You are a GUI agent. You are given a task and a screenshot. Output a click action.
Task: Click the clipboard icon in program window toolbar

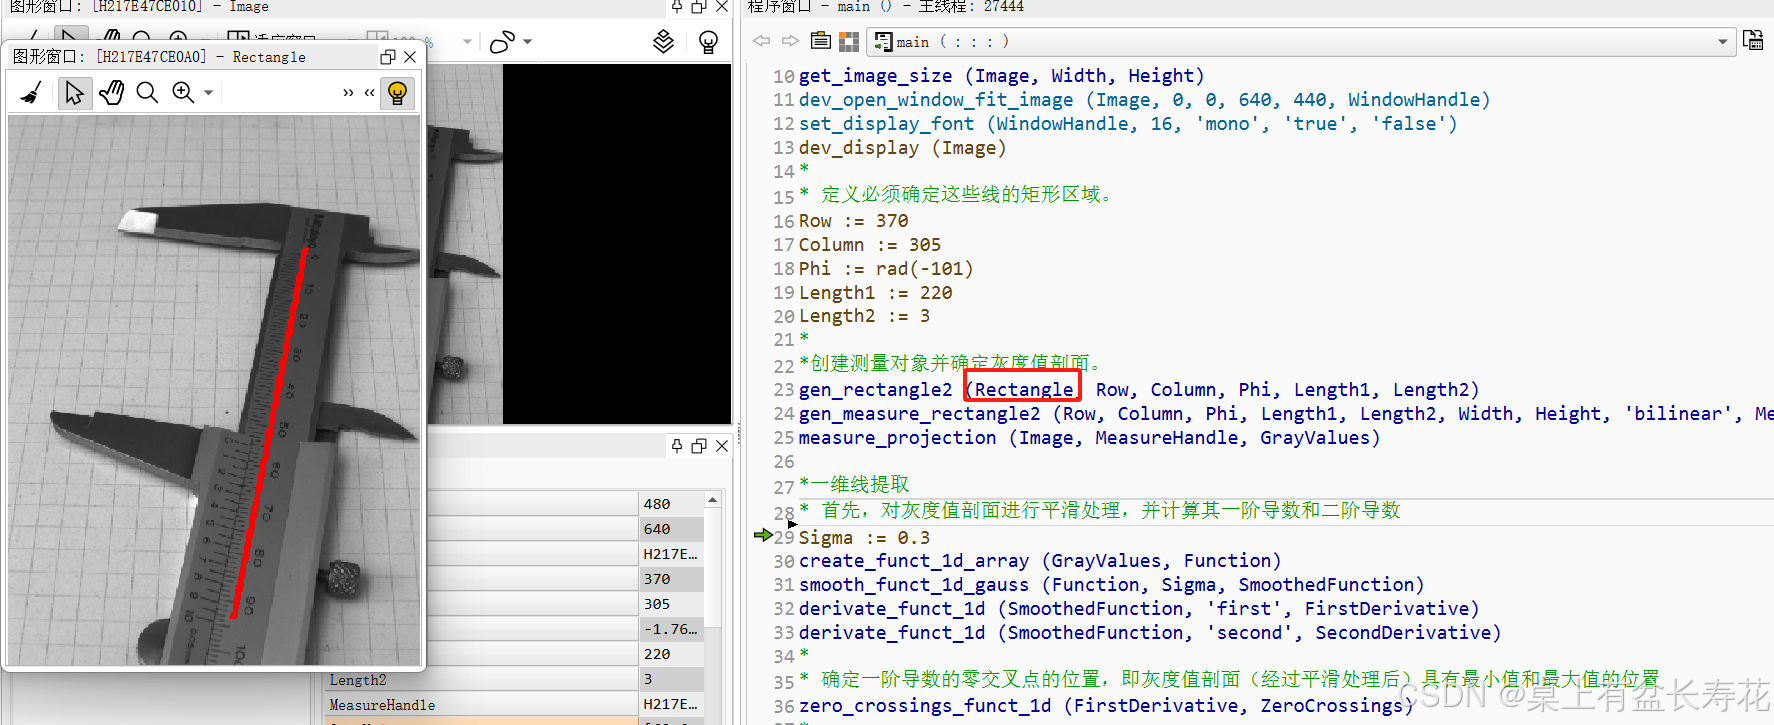(x=821, y=41)
